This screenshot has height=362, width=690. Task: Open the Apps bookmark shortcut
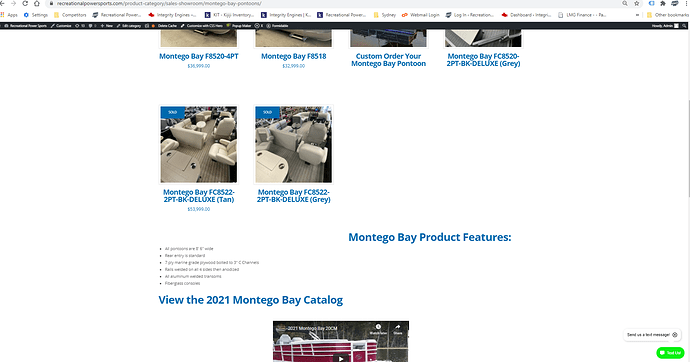click(x=9, y=15)
